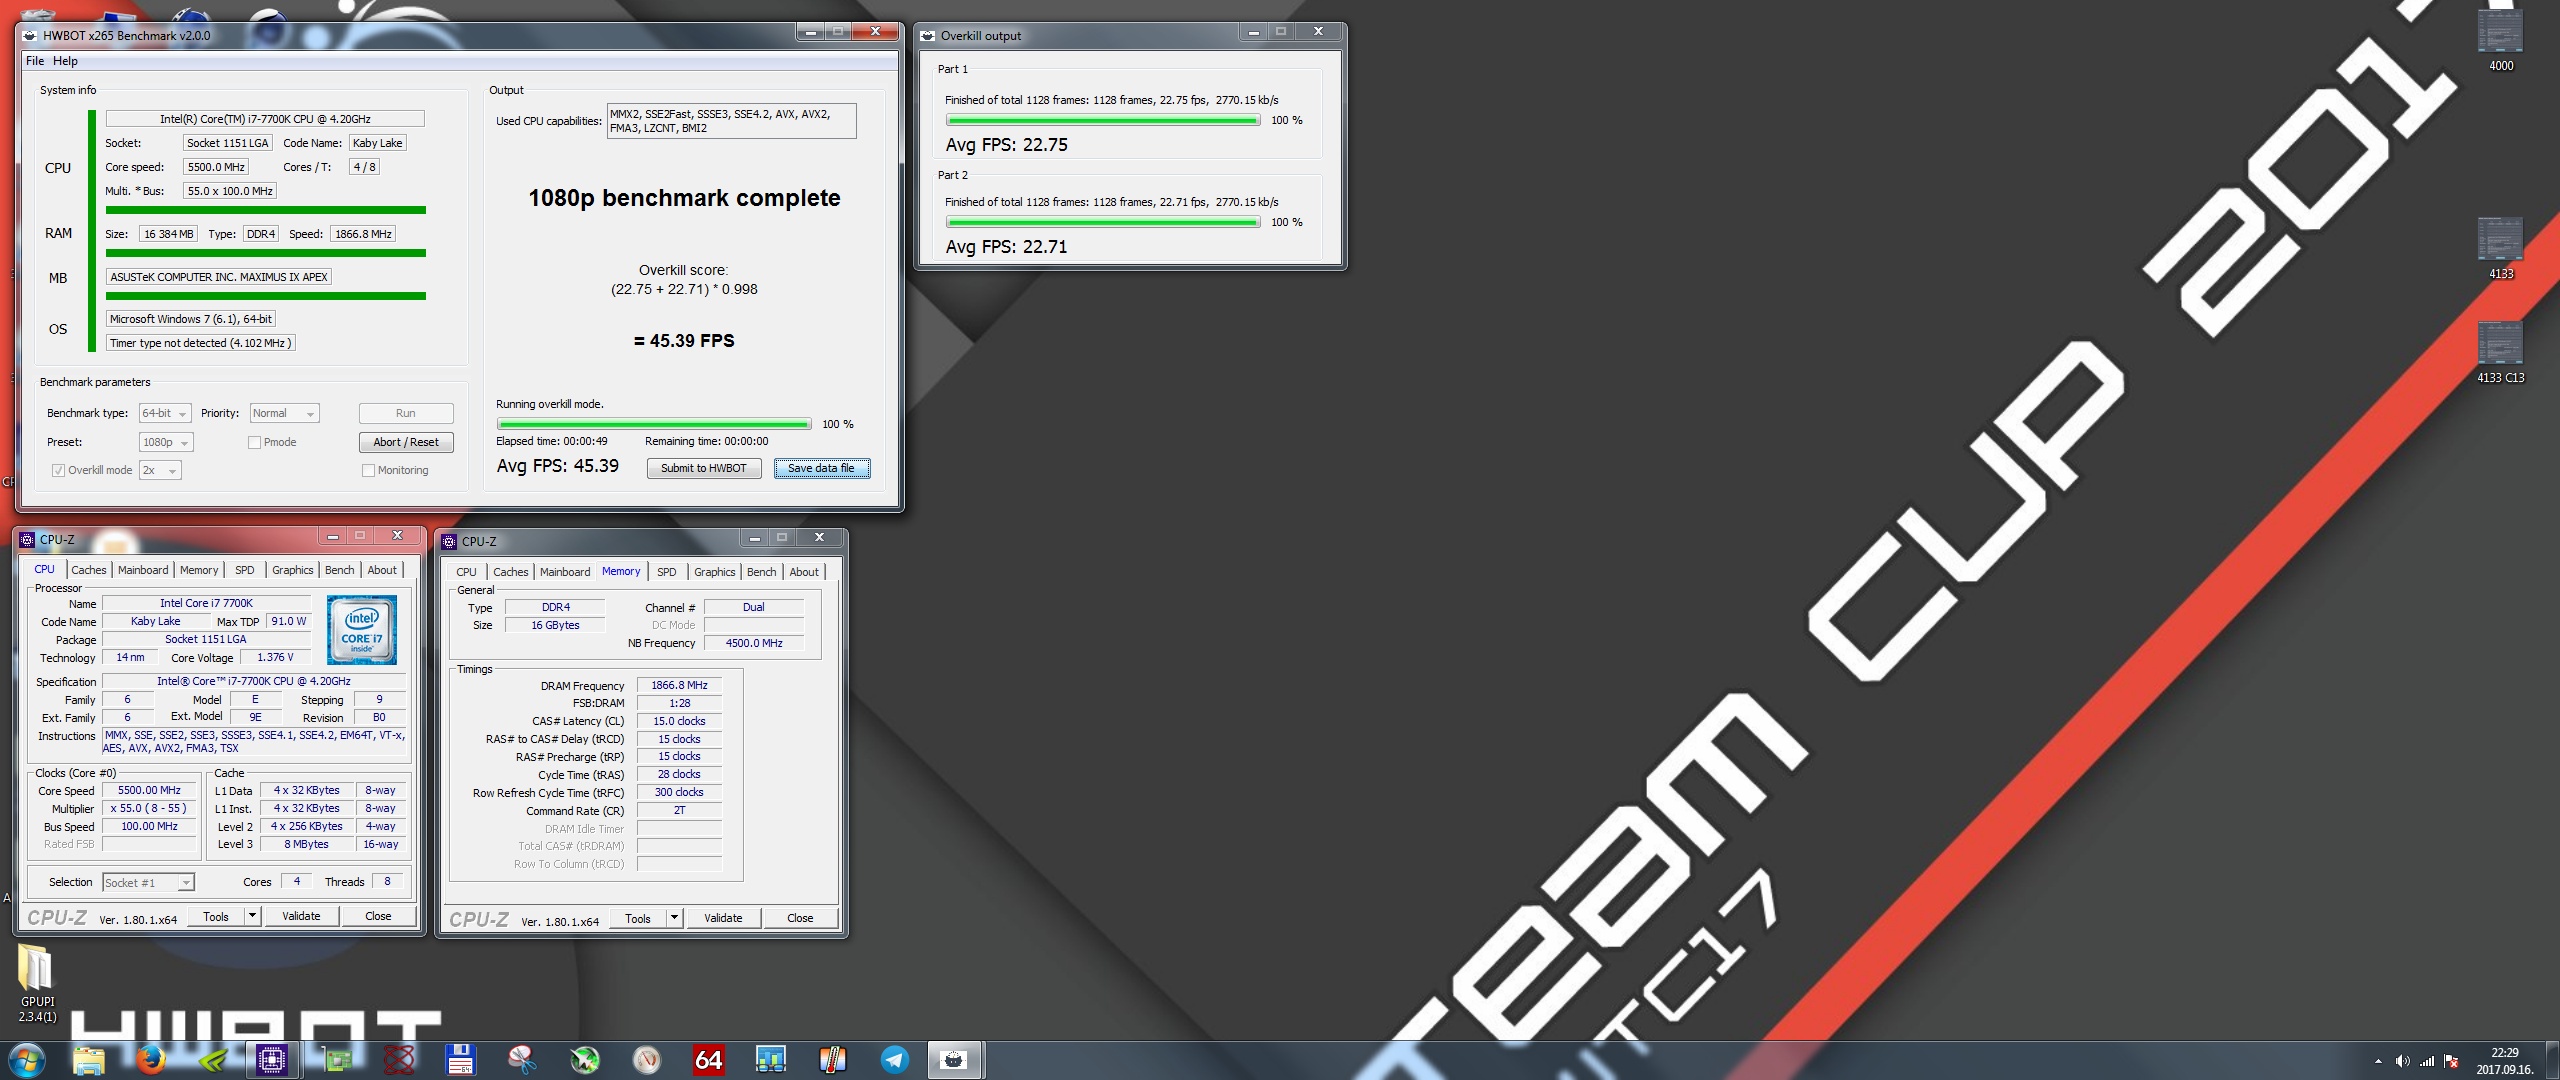The width and height of the screenshot is (2560, 1080).
Task: Select the 4133 C13 desktop icon
Action: click(2500, 352)
